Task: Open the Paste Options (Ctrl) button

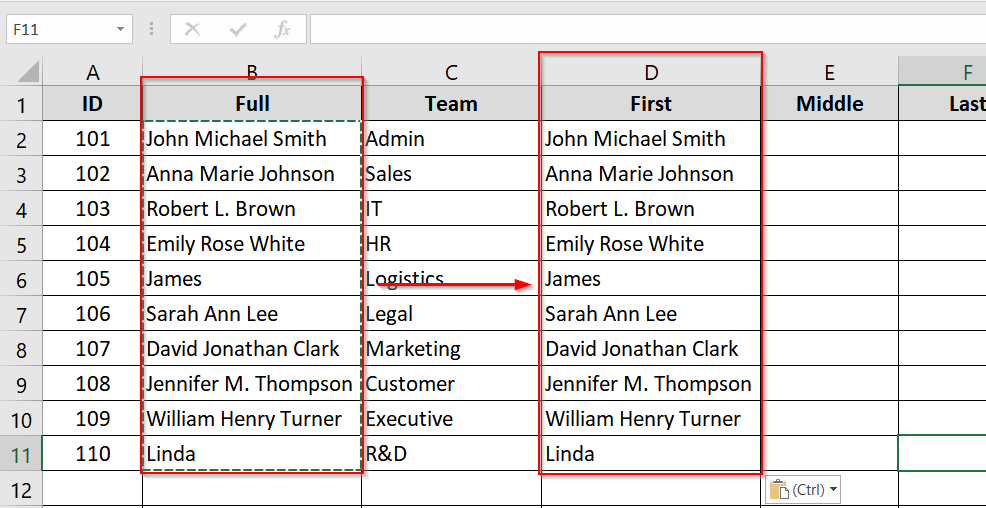Action: tap(804, 489)
